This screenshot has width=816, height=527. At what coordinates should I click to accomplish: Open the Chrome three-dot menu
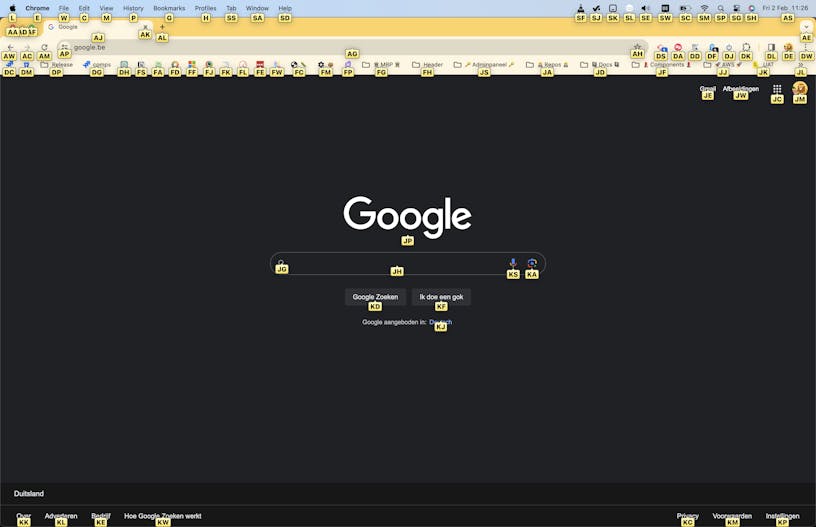(806, 47)
